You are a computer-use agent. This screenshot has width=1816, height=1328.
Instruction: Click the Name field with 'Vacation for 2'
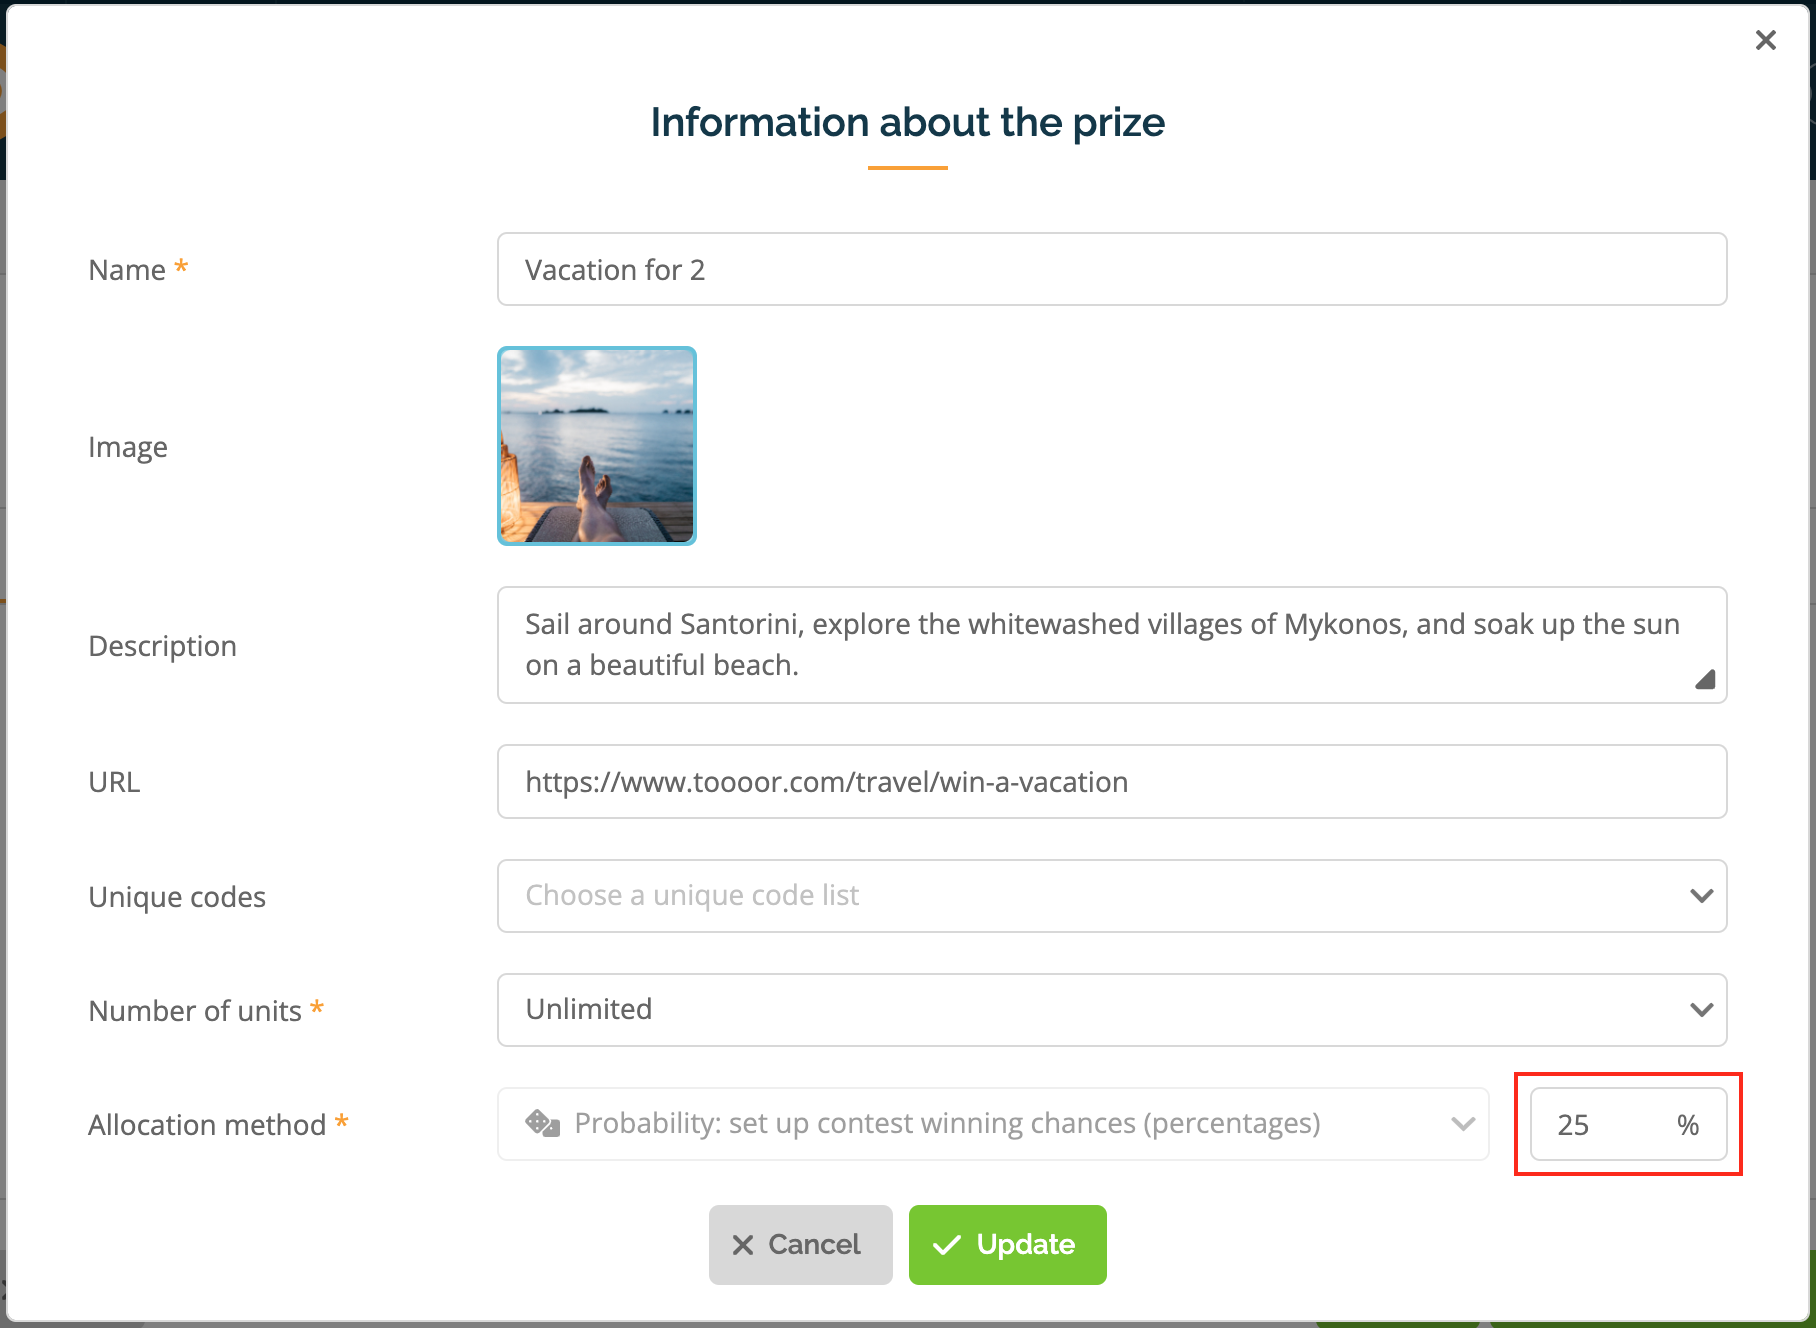1112,269
